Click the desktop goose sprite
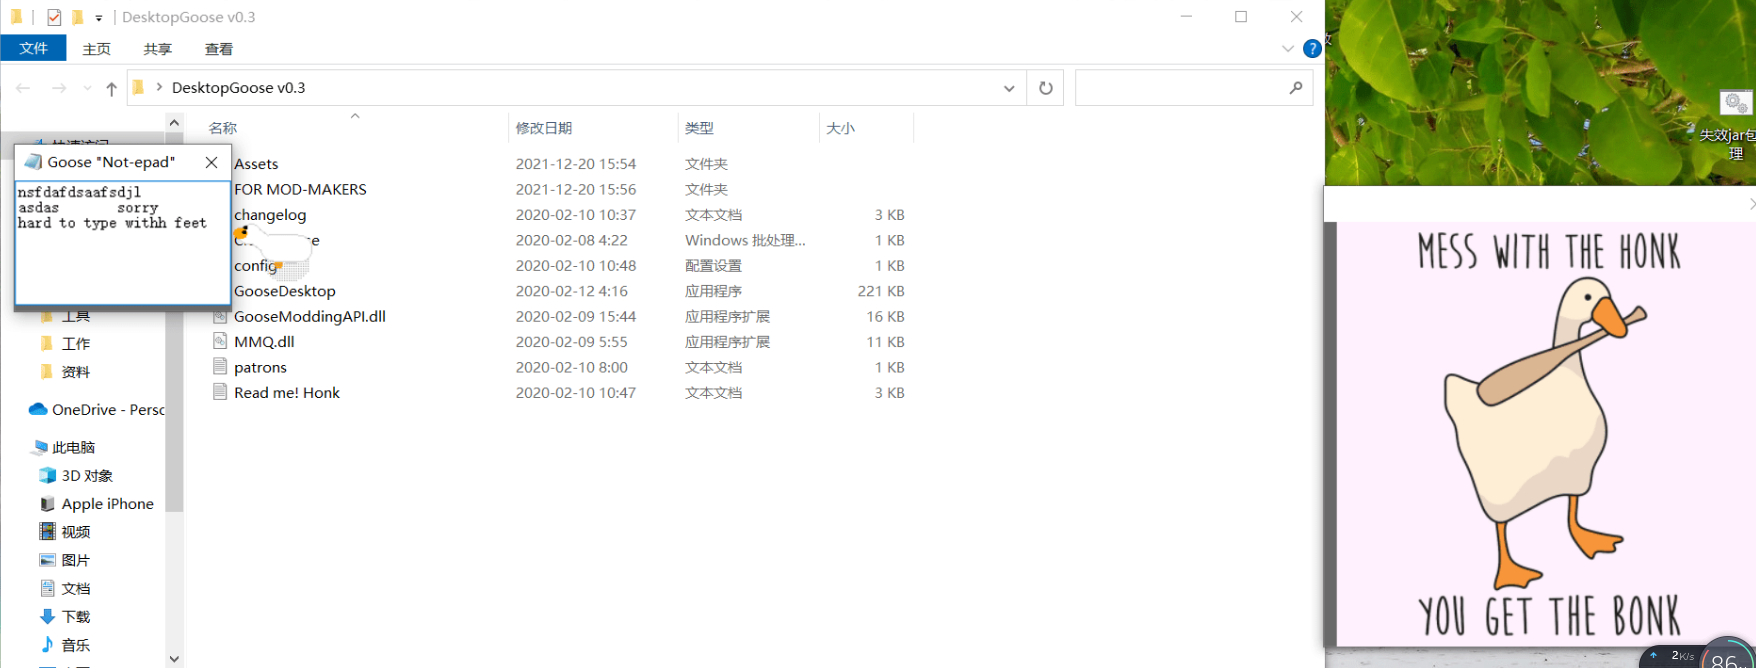Viewport: 1756px width, 668px height. point(275,252)
